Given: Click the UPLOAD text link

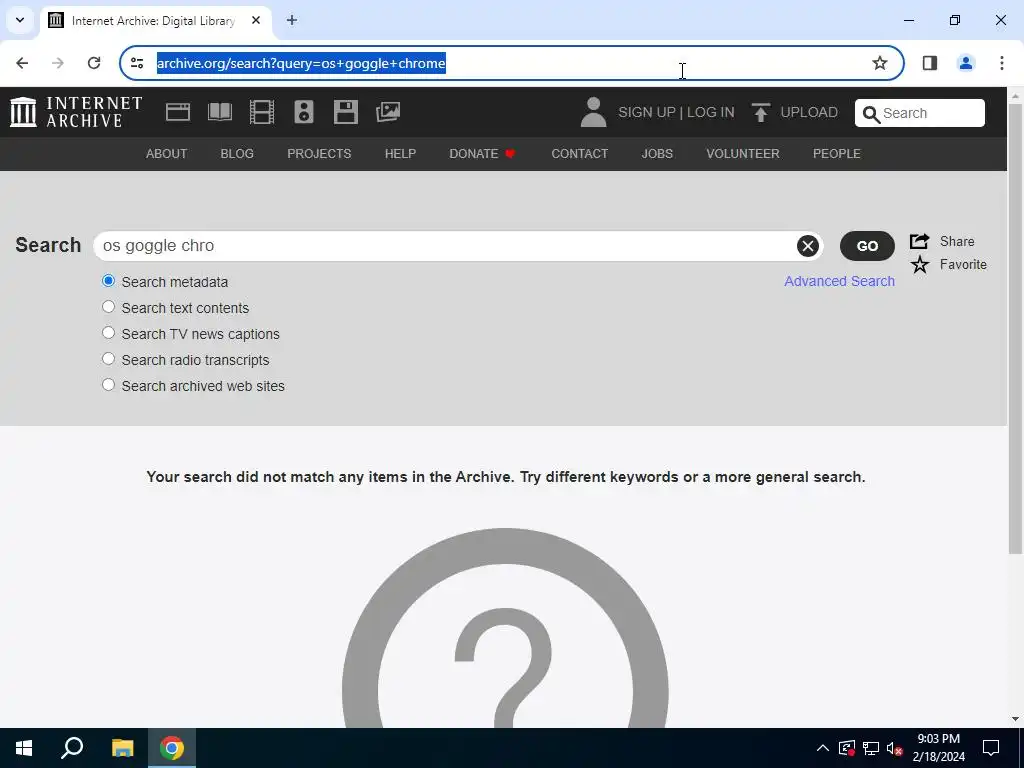Looking at the screenshot, I should (808, 112).
